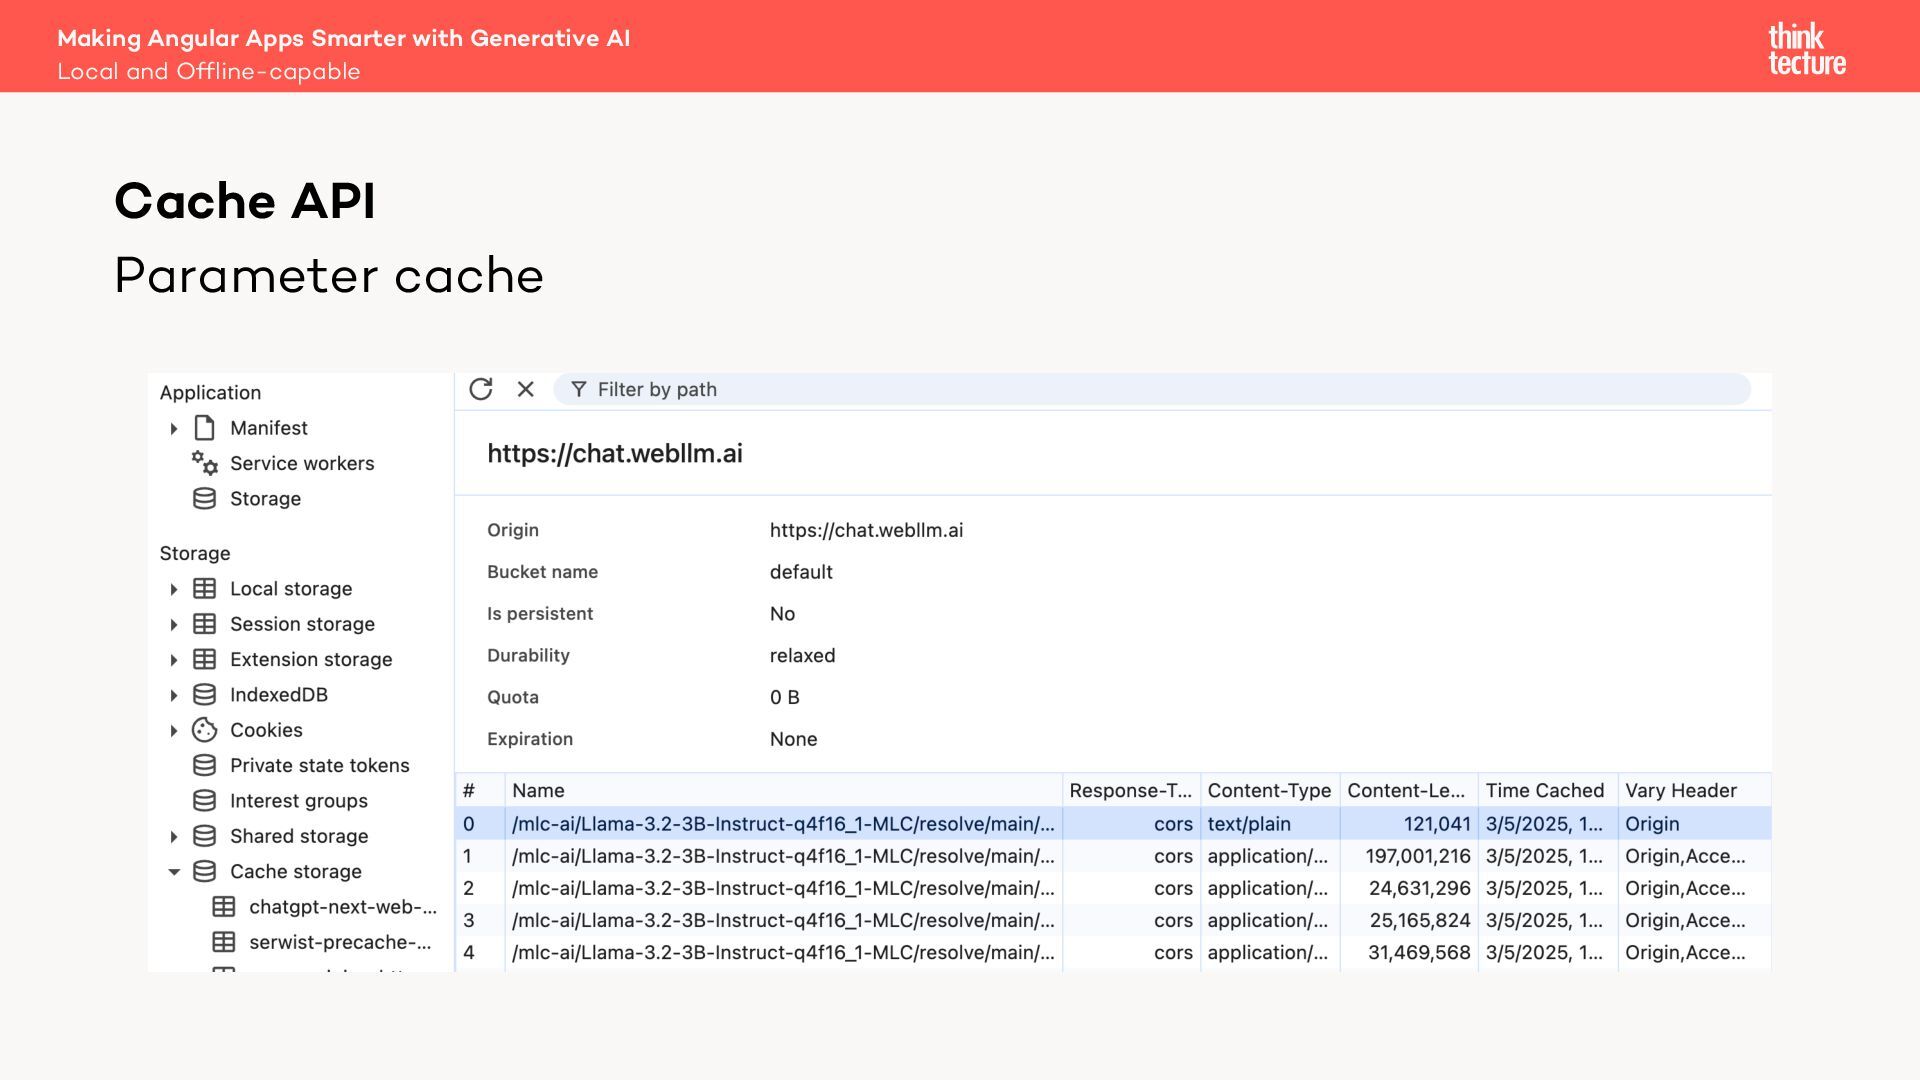Click the refresh cache icon
Image resolution: width=1920 pixels, height=1080 pixels.
tap(481, 389)
